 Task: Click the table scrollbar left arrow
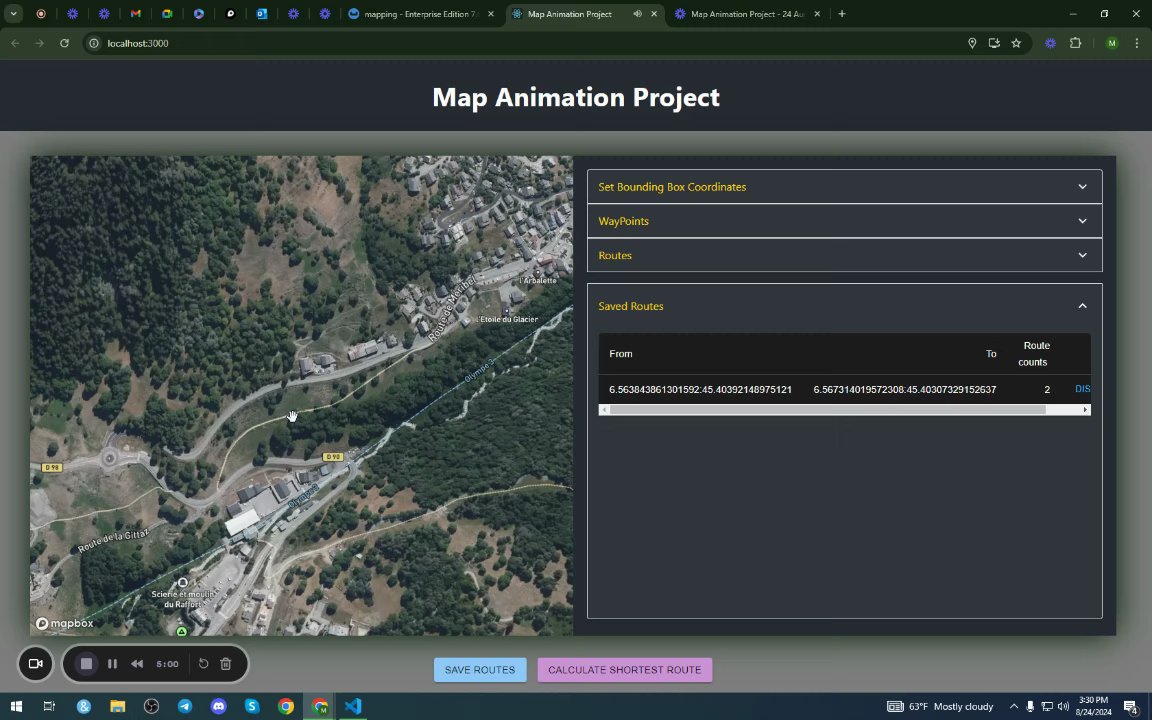click(x=604, y=410)
